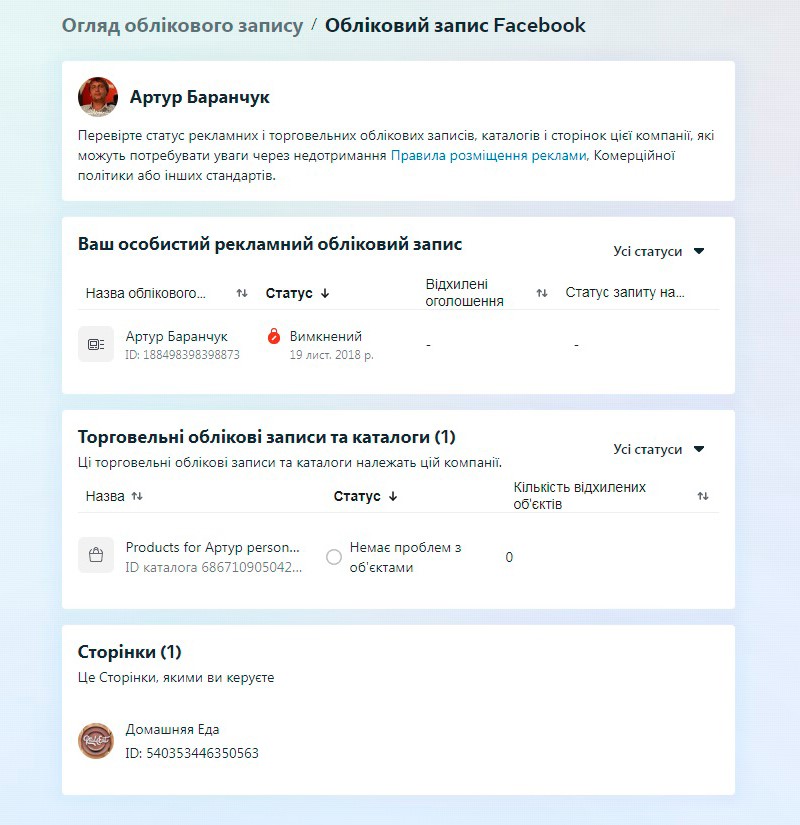
Task: Select the Обліковий запис Facebook breadcrumb item
Action: tap(454, 25)
